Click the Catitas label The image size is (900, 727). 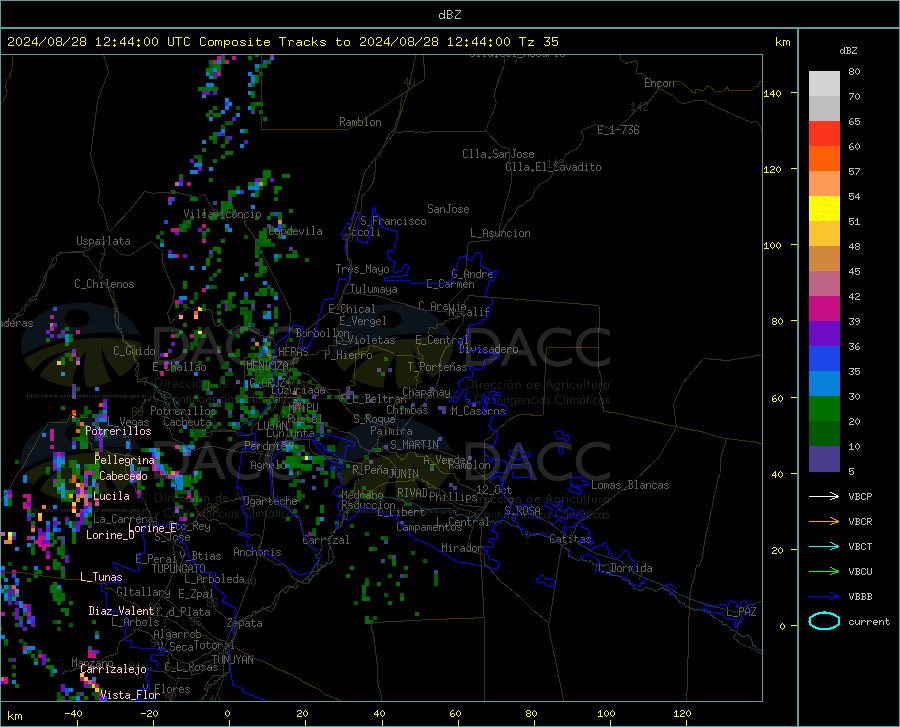point(571,539)
